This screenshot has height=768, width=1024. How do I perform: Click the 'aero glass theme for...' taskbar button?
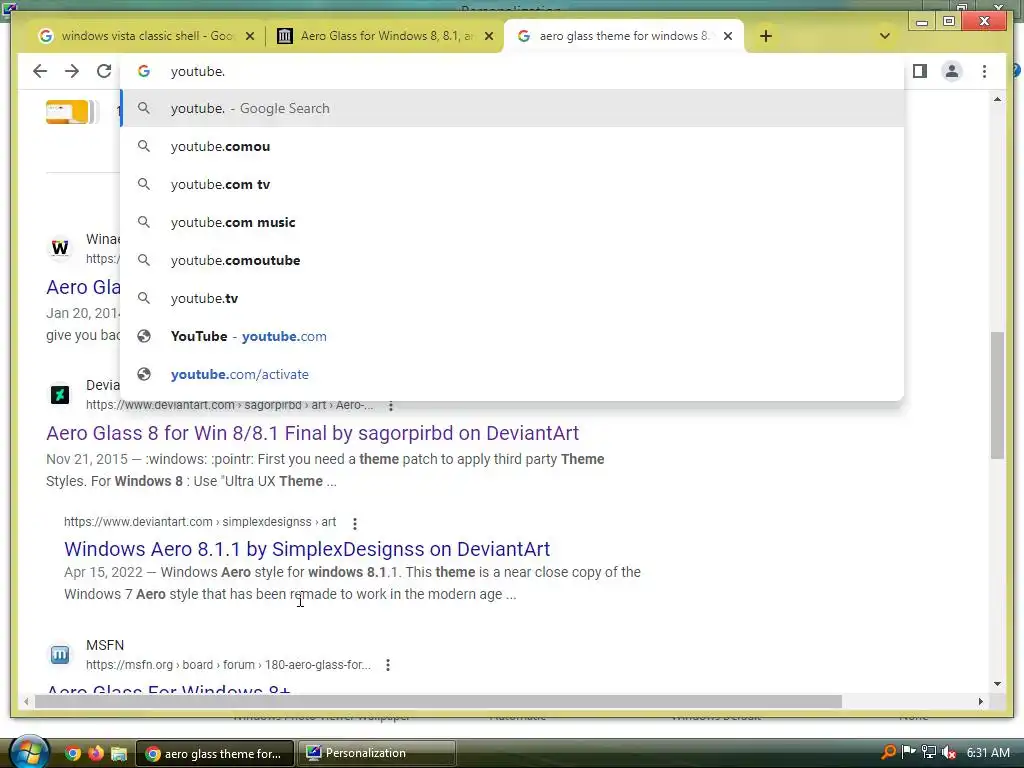(x=216, y=753)
